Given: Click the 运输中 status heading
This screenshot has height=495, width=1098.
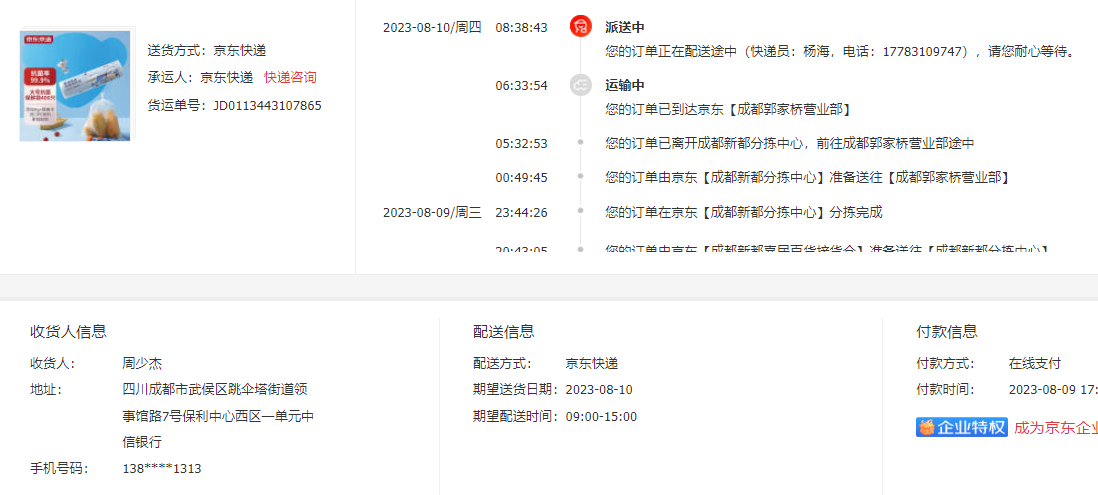Looking at the screenshot, I should pyautogui.click(x=625, y=85).
